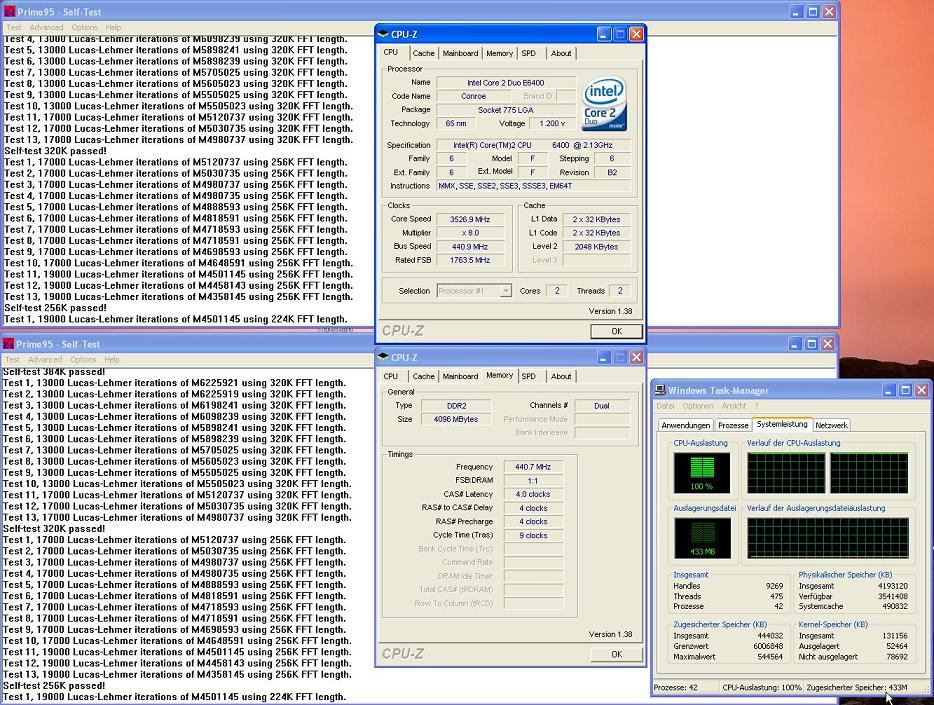The height and width of the screenshot is (705, 934).
Task: Switch to About tab in upper CPU-Z
Action: pyautogui.click(x=561, y=54)
